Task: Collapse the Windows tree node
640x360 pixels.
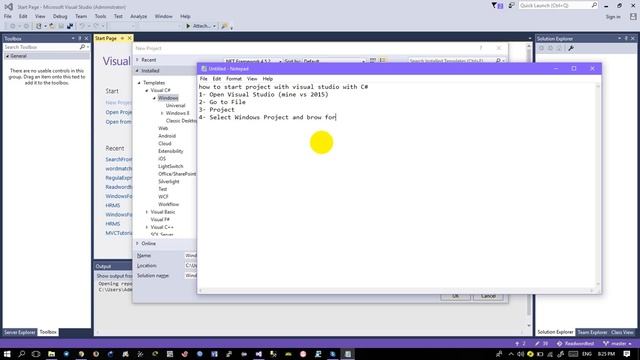Action: tap(154, 98)
